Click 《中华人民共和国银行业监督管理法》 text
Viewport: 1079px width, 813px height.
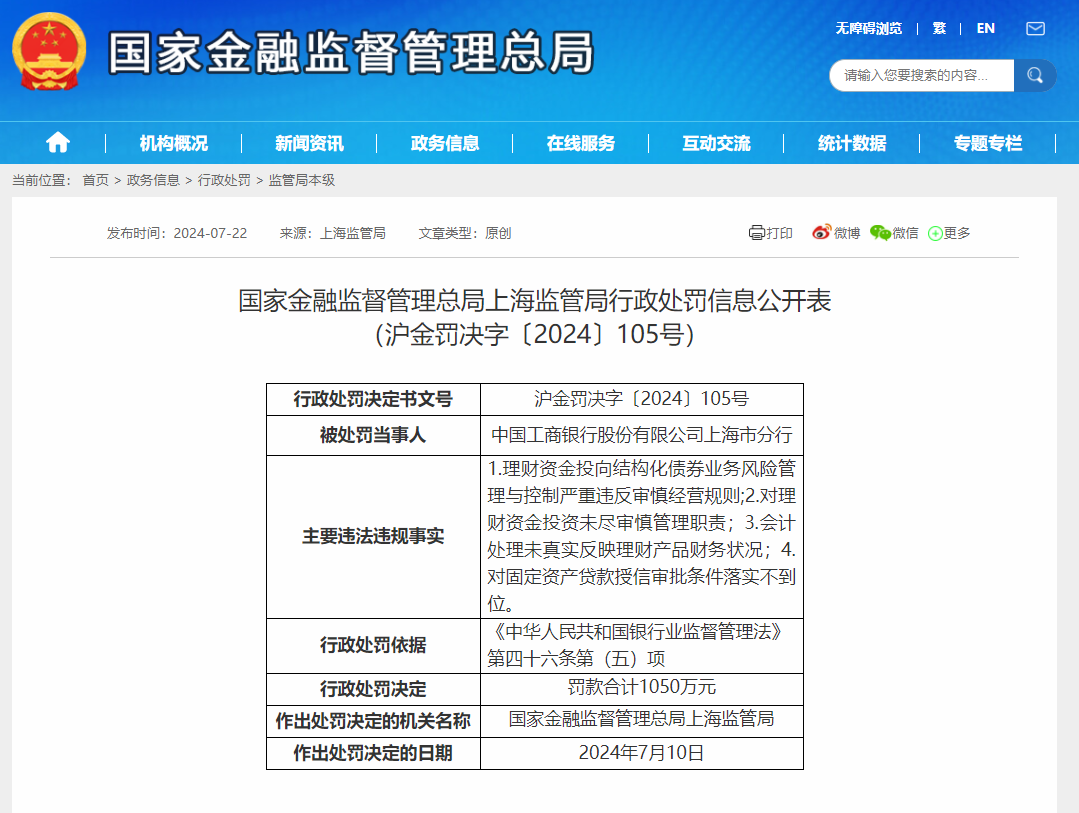point(637,632)
